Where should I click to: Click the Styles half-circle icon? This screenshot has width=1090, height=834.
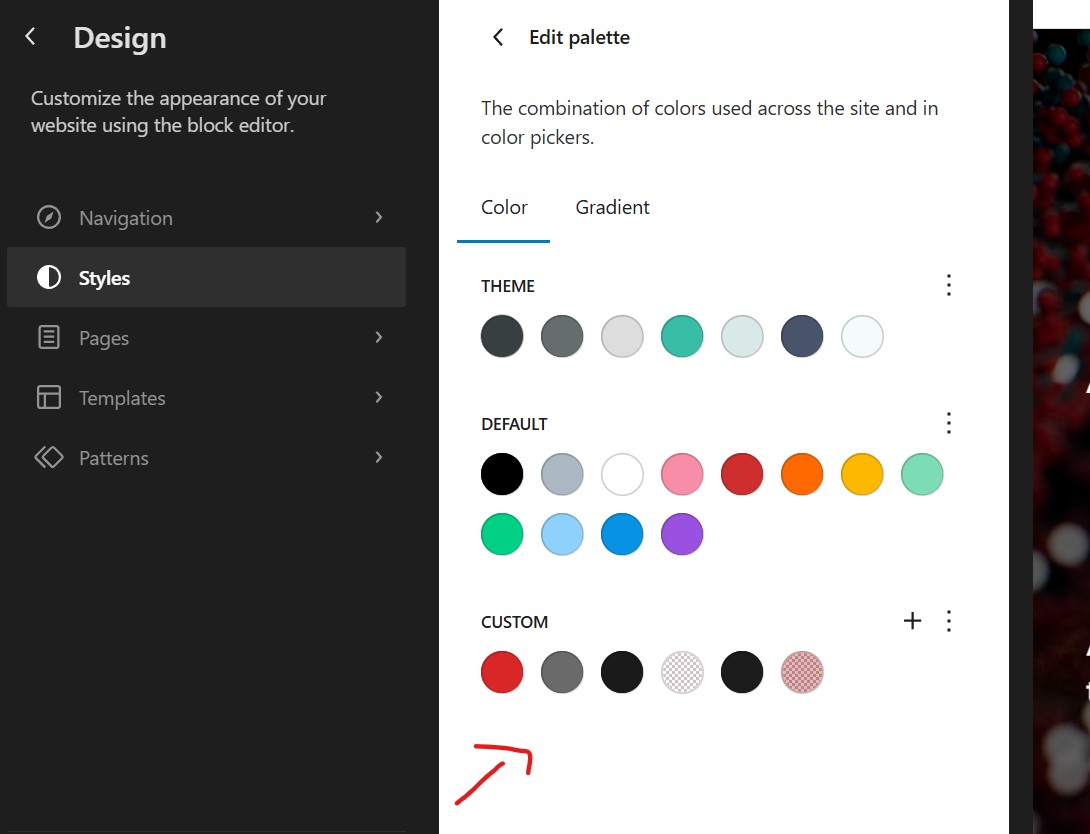point(49,277)
